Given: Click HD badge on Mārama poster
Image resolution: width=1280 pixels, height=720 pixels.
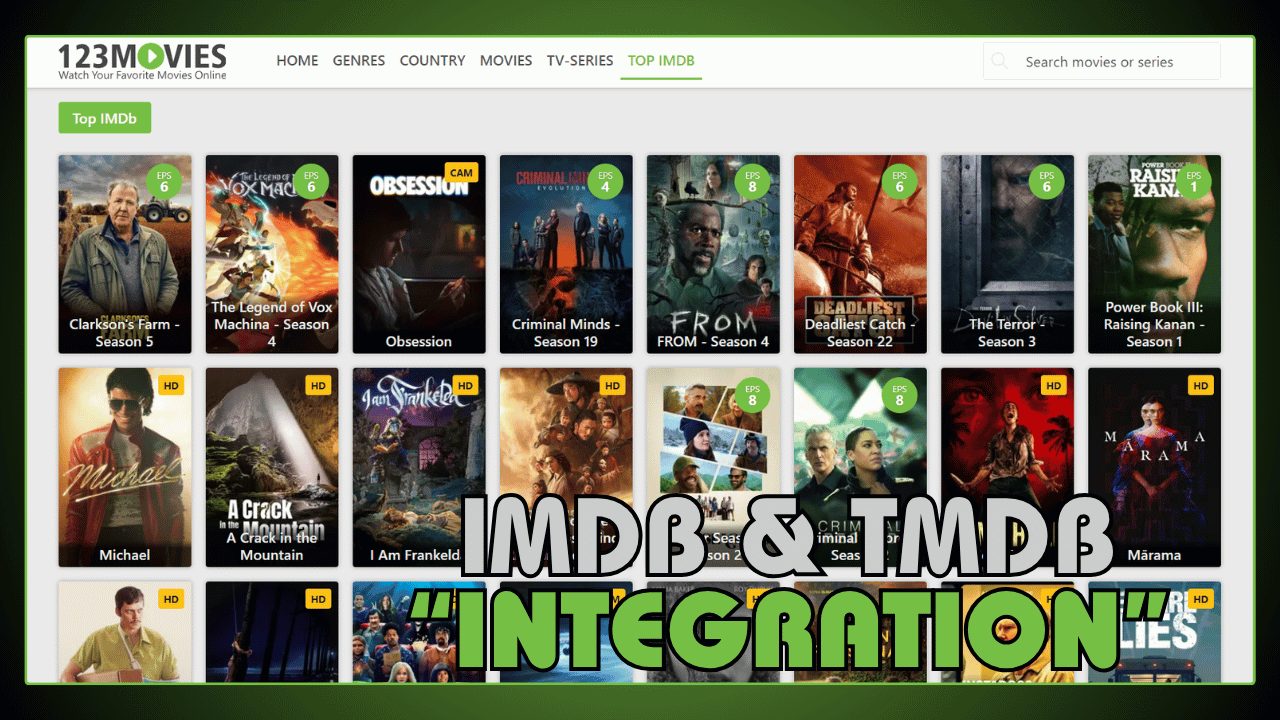Looking at the screenshot, I should (x=1200, y=385).
